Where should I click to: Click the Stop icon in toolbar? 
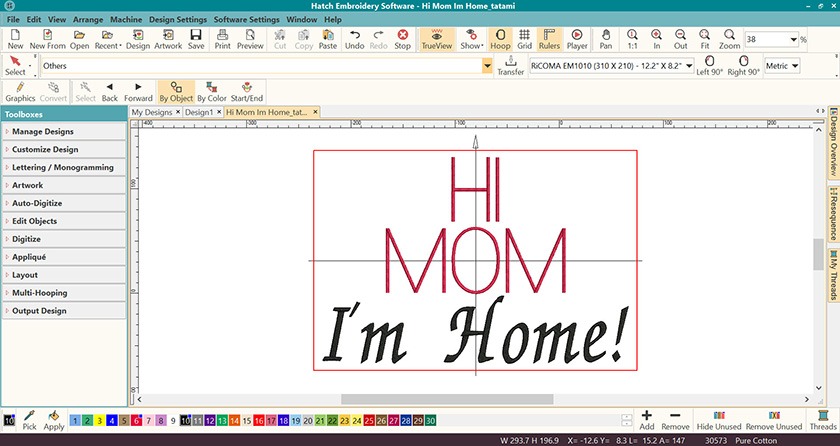tap(402, 39)
